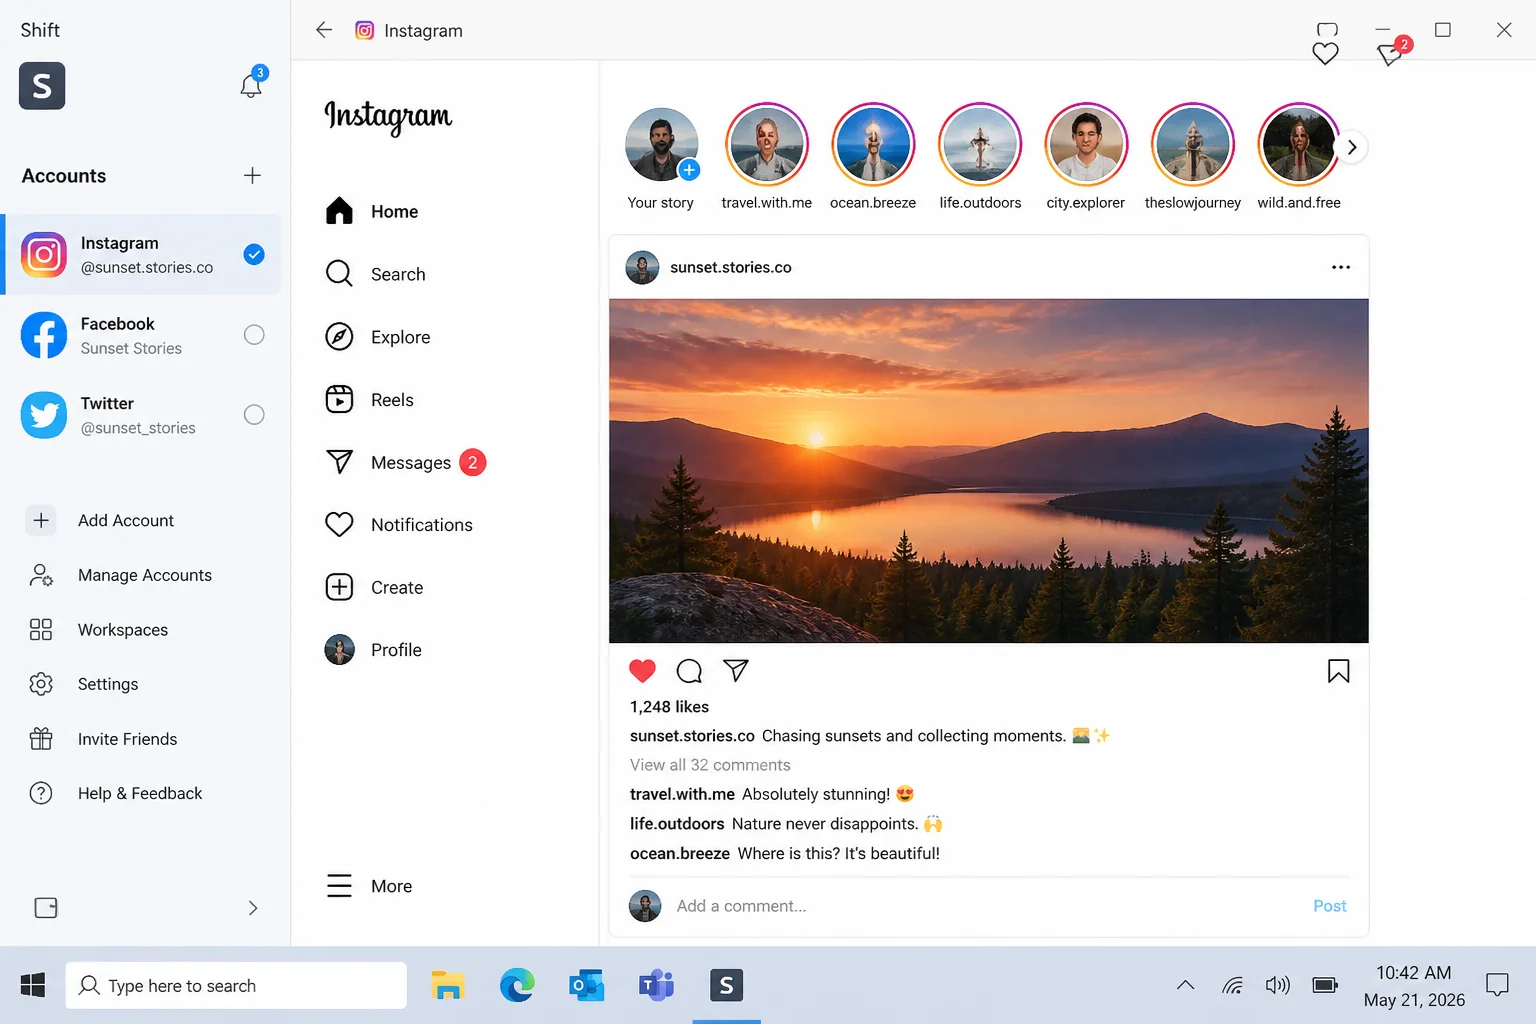Click the Post comment button

1330,906
